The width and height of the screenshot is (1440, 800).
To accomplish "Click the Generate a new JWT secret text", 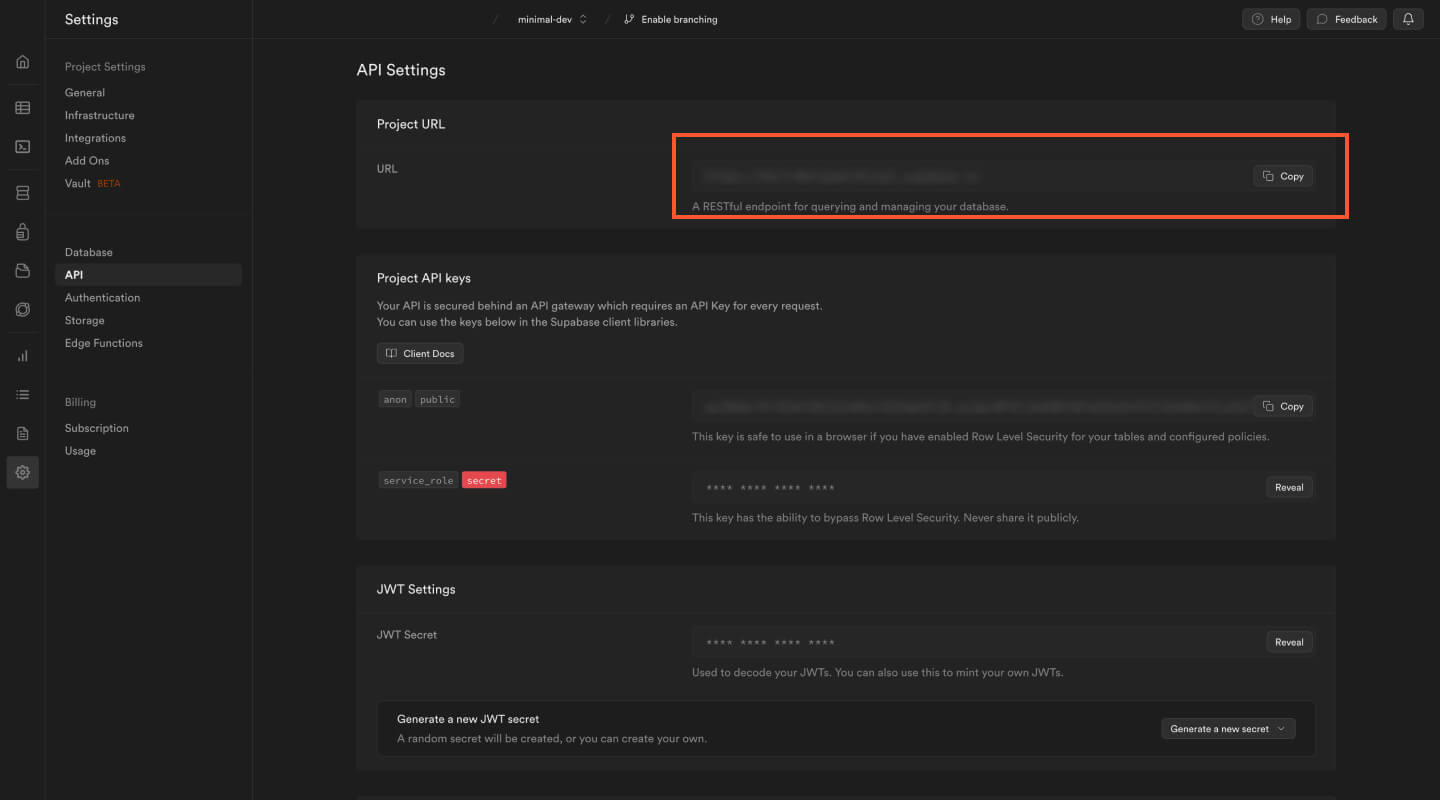I will click(x=468, y=719).
